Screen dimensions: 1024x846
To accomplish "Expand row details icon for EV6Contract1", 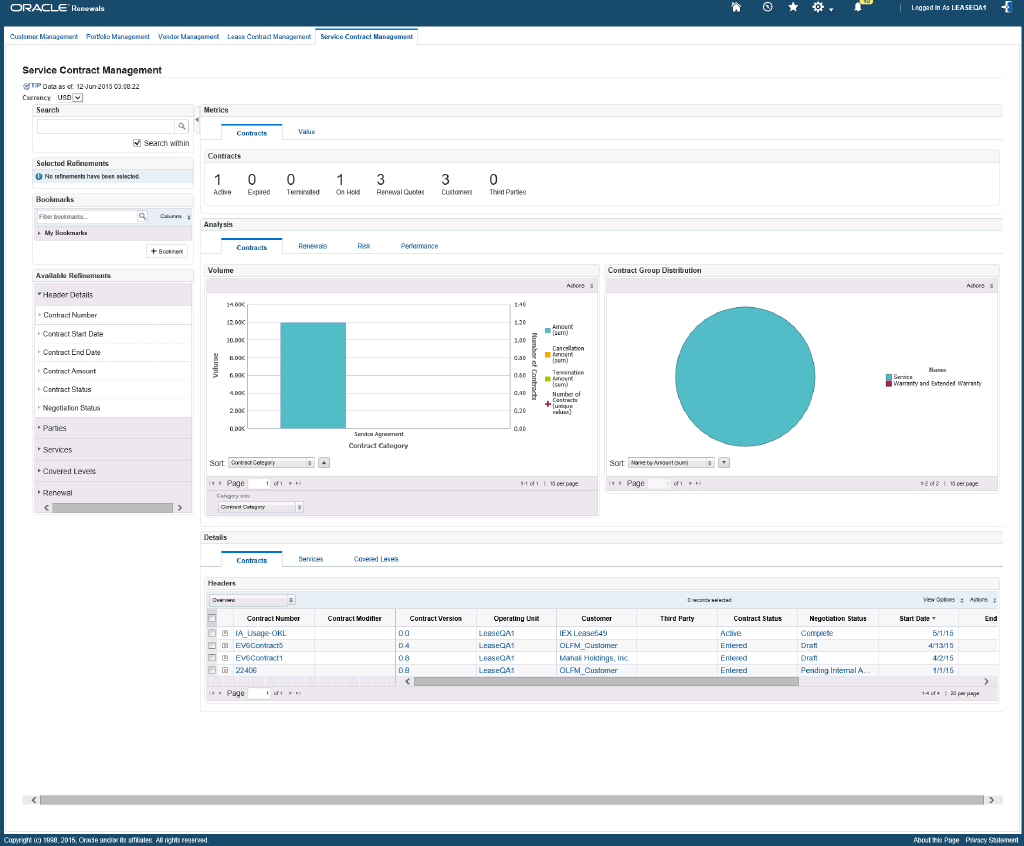I will click(x=225, y=658).
